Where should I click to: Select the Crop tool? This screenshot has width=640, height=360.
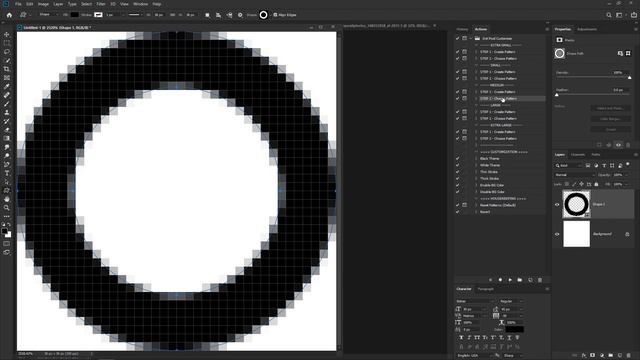pyautogui.click(x=7, y=69)
